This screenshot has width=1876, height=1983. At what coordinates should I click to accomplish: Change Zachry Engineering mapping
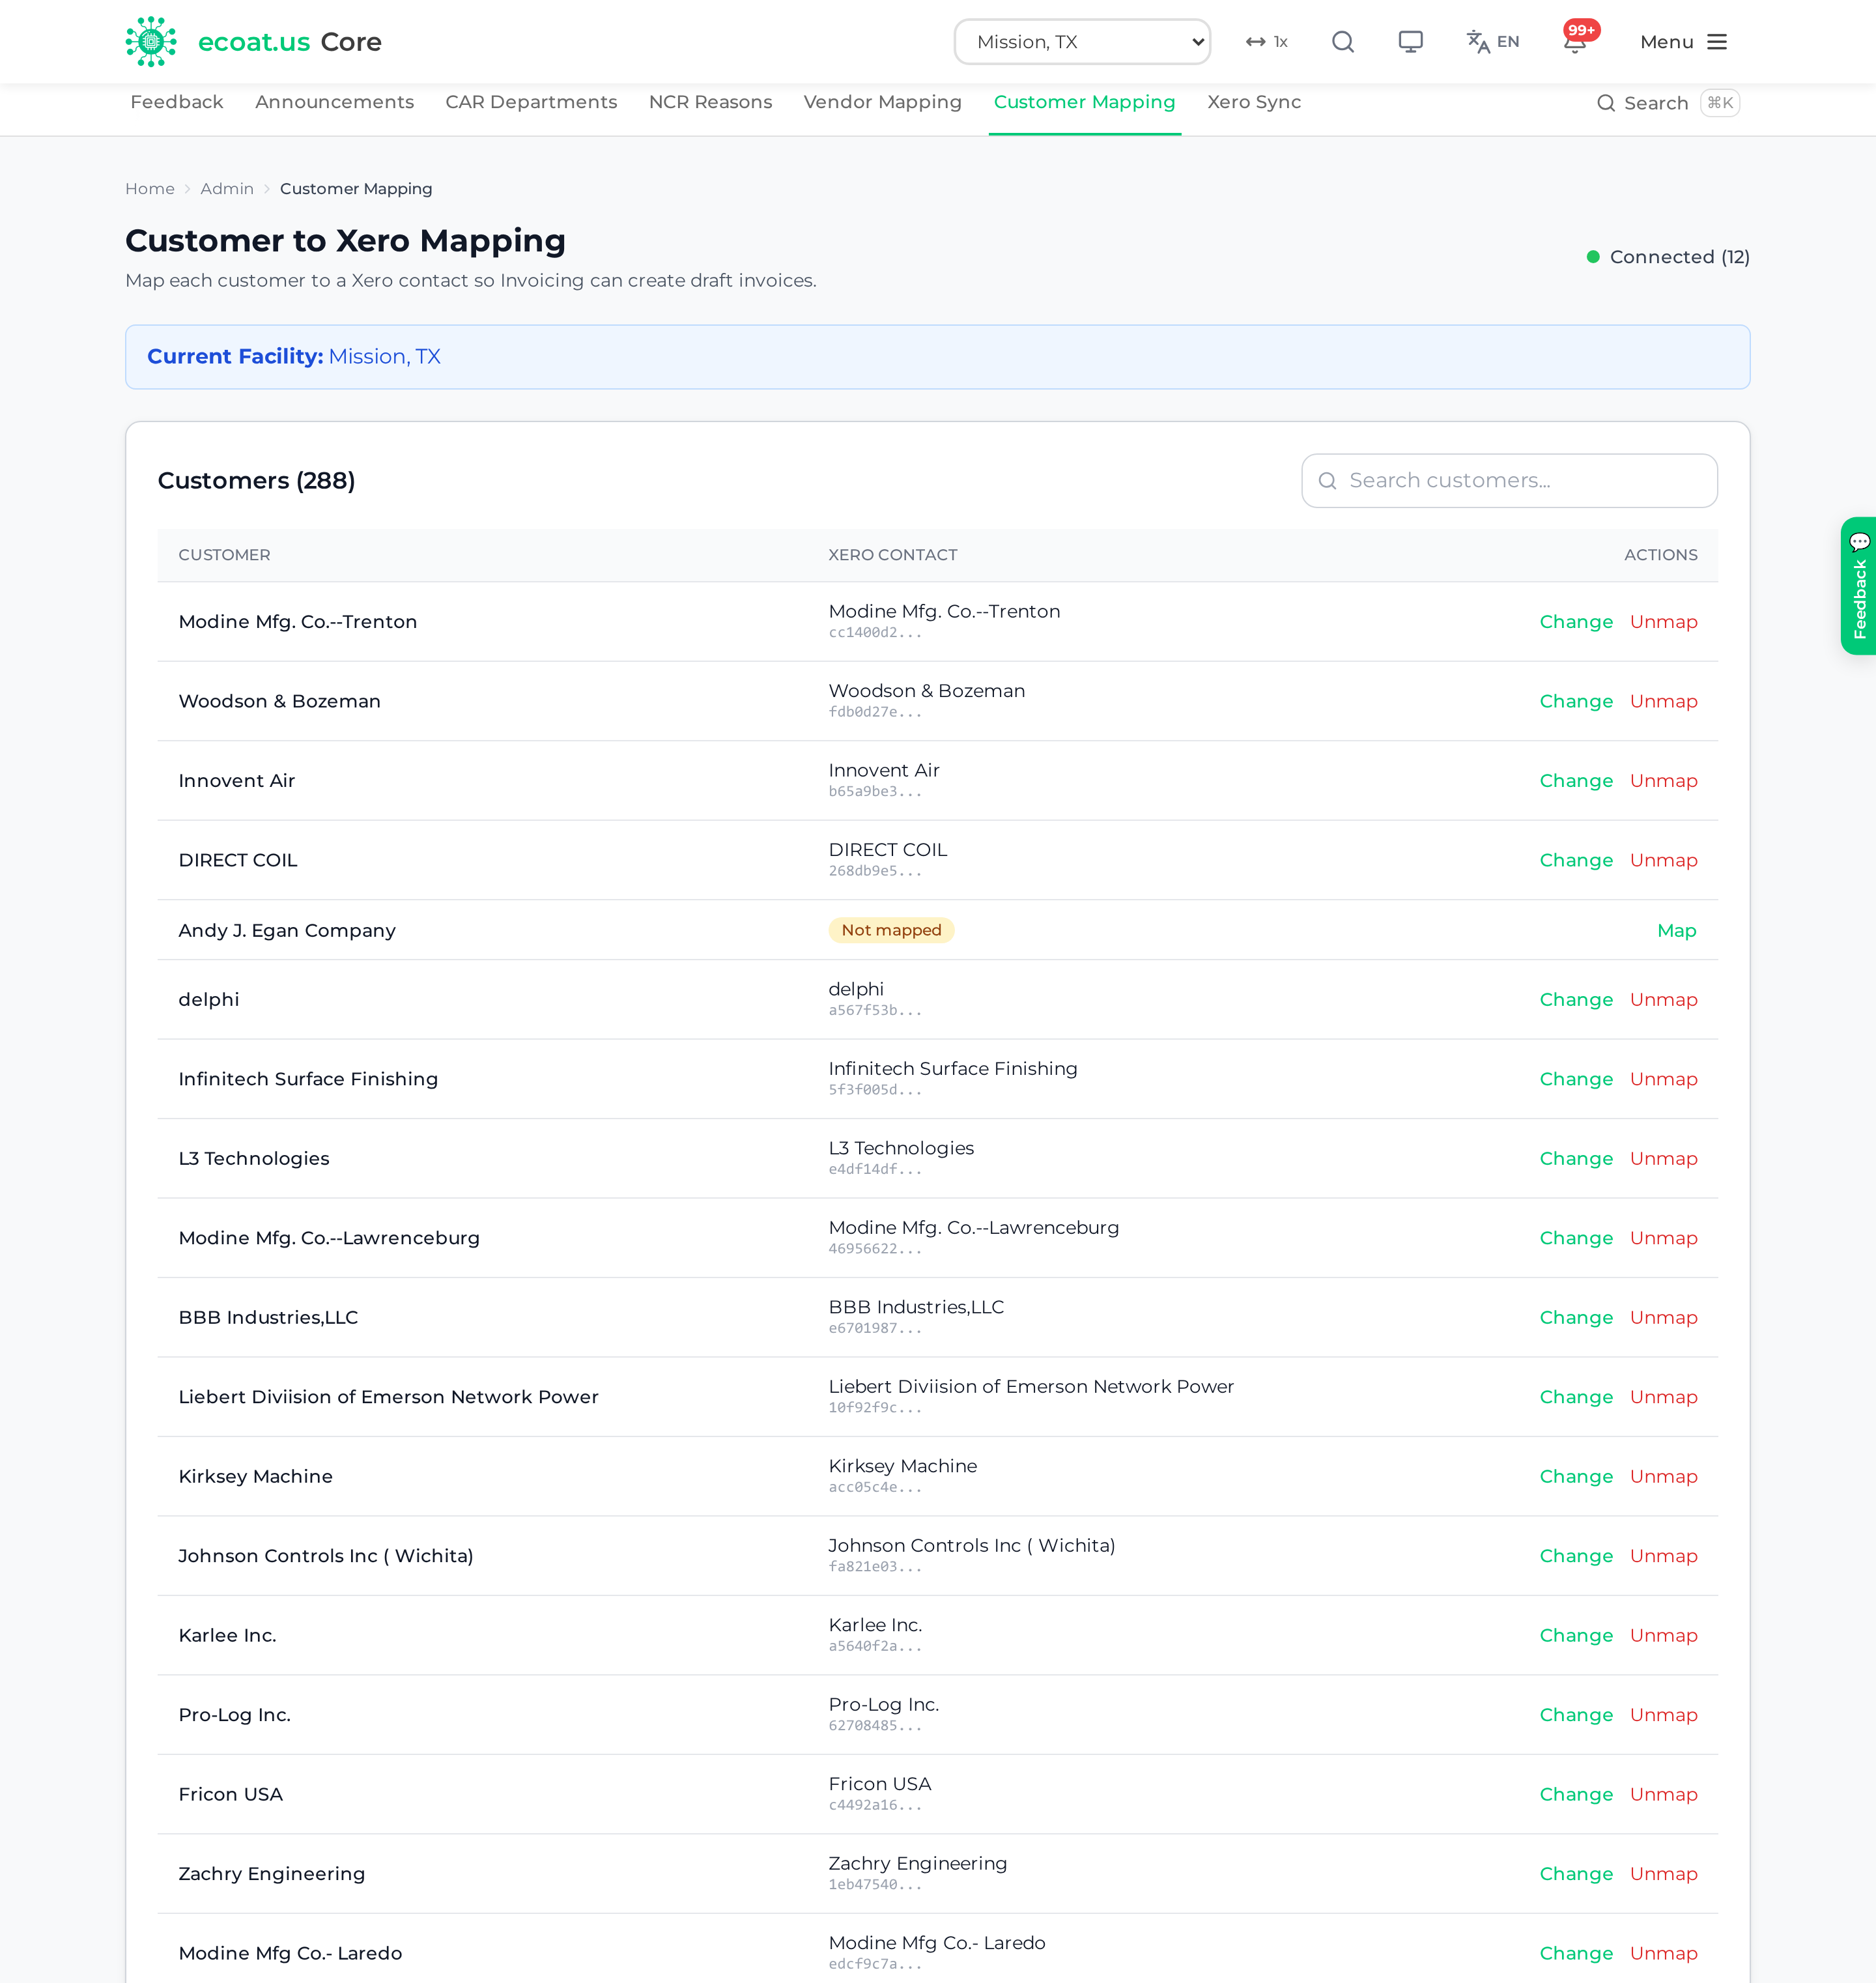[1576, 1875]
